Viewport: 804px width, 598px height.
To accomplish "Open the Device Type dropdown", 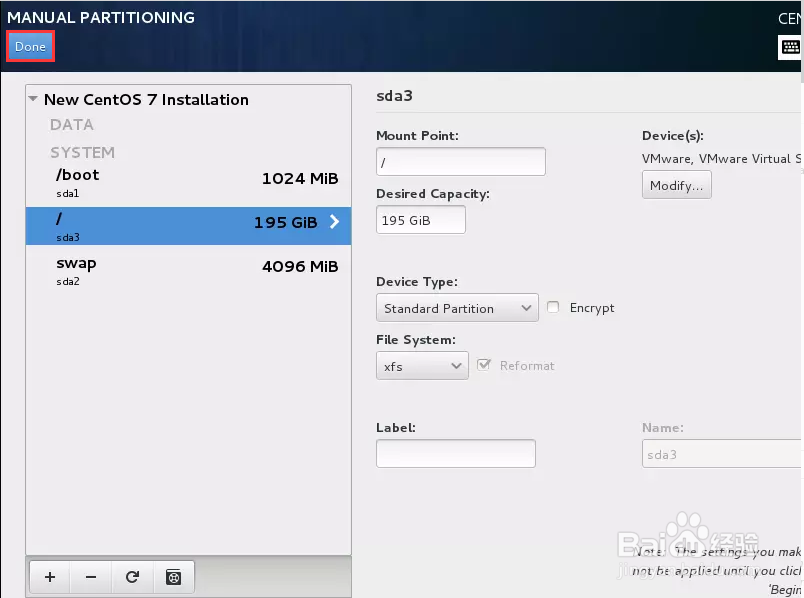I will click(456, 308).
